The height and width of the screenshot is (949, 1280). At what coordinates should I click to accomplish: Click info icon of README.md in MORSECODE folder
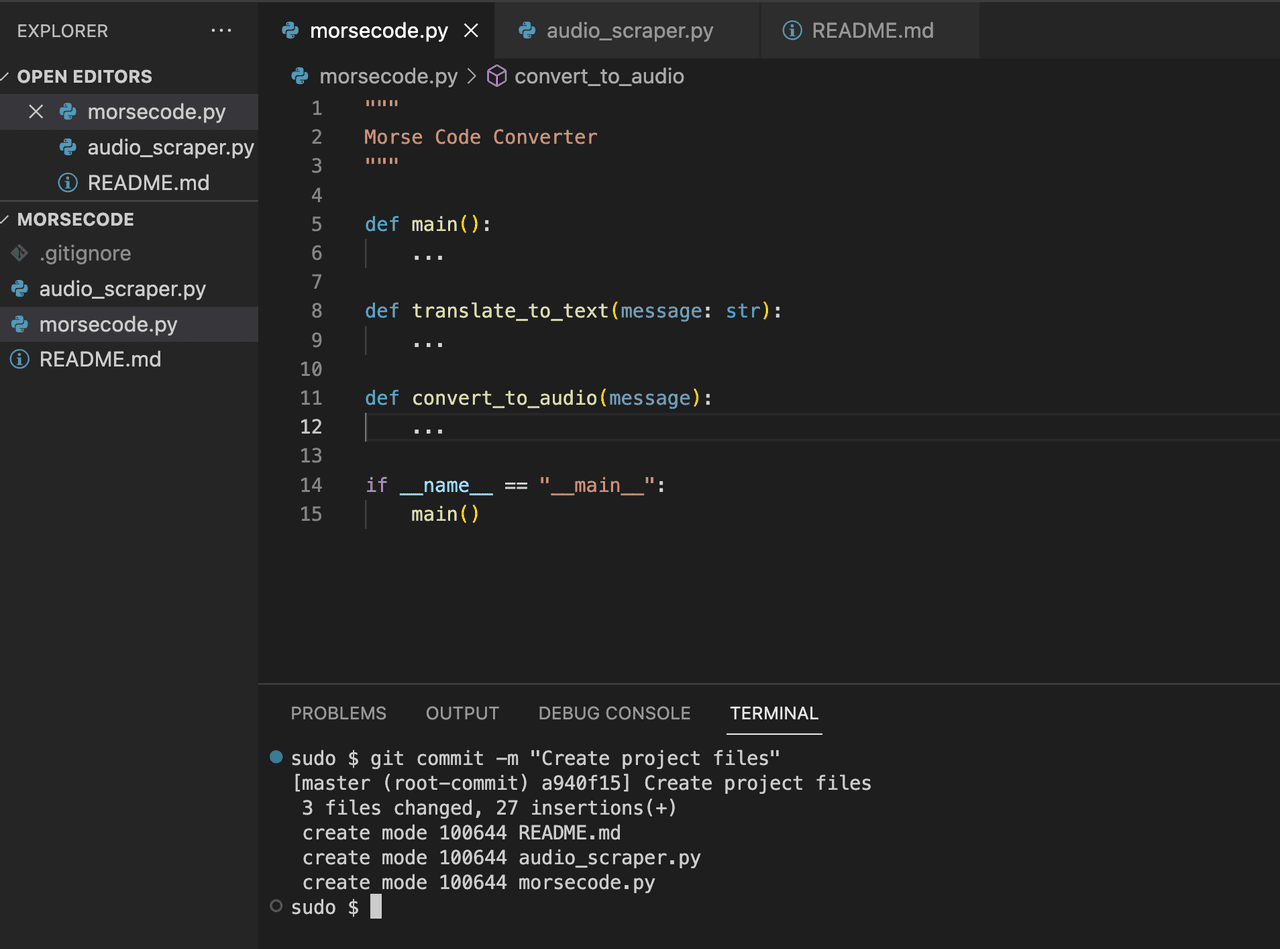tap(19, 359)
